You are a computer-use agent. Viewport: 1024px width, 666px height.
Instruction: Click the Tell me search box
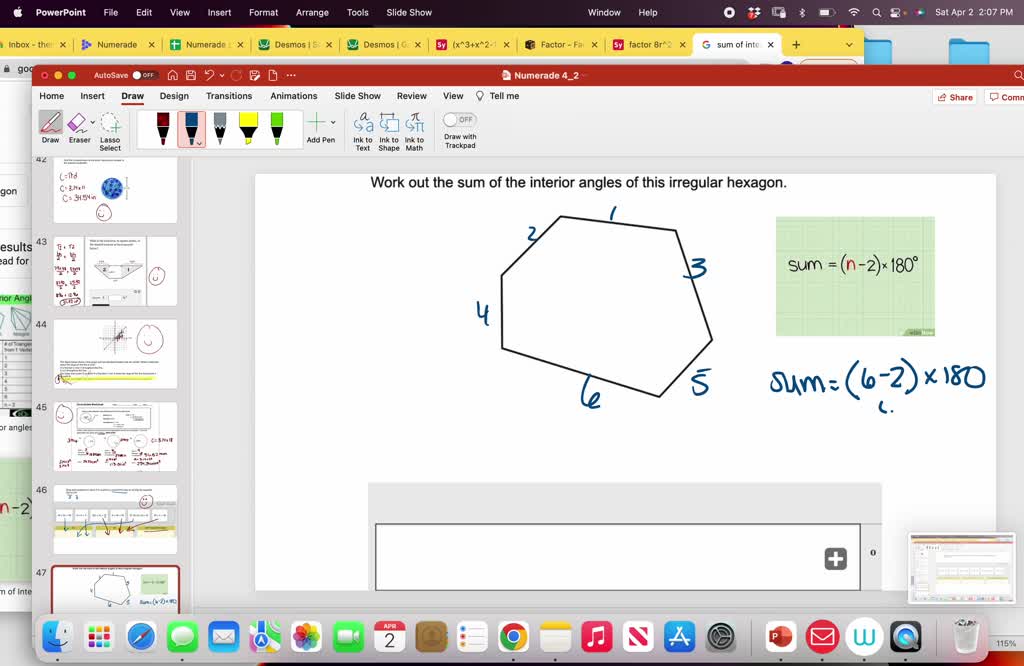point(497,96)
